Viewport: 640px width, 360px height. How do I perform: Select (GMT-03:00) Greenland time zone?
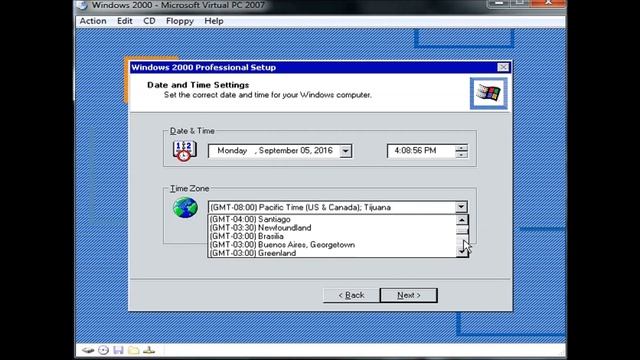332,253
